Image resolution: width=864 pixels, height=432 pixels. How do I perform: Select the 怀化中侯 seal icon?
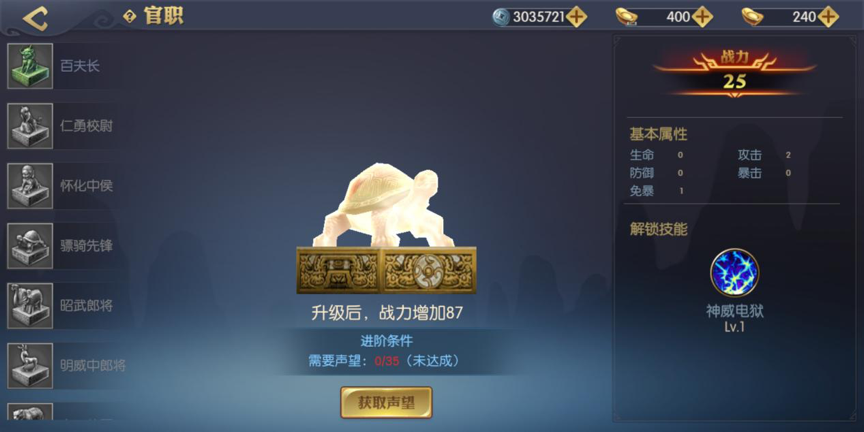30,186
